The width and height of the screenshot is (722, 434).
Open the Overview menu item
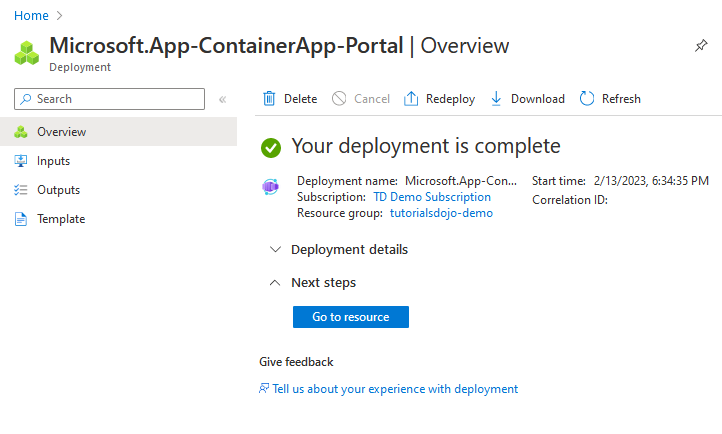(61, 132)
